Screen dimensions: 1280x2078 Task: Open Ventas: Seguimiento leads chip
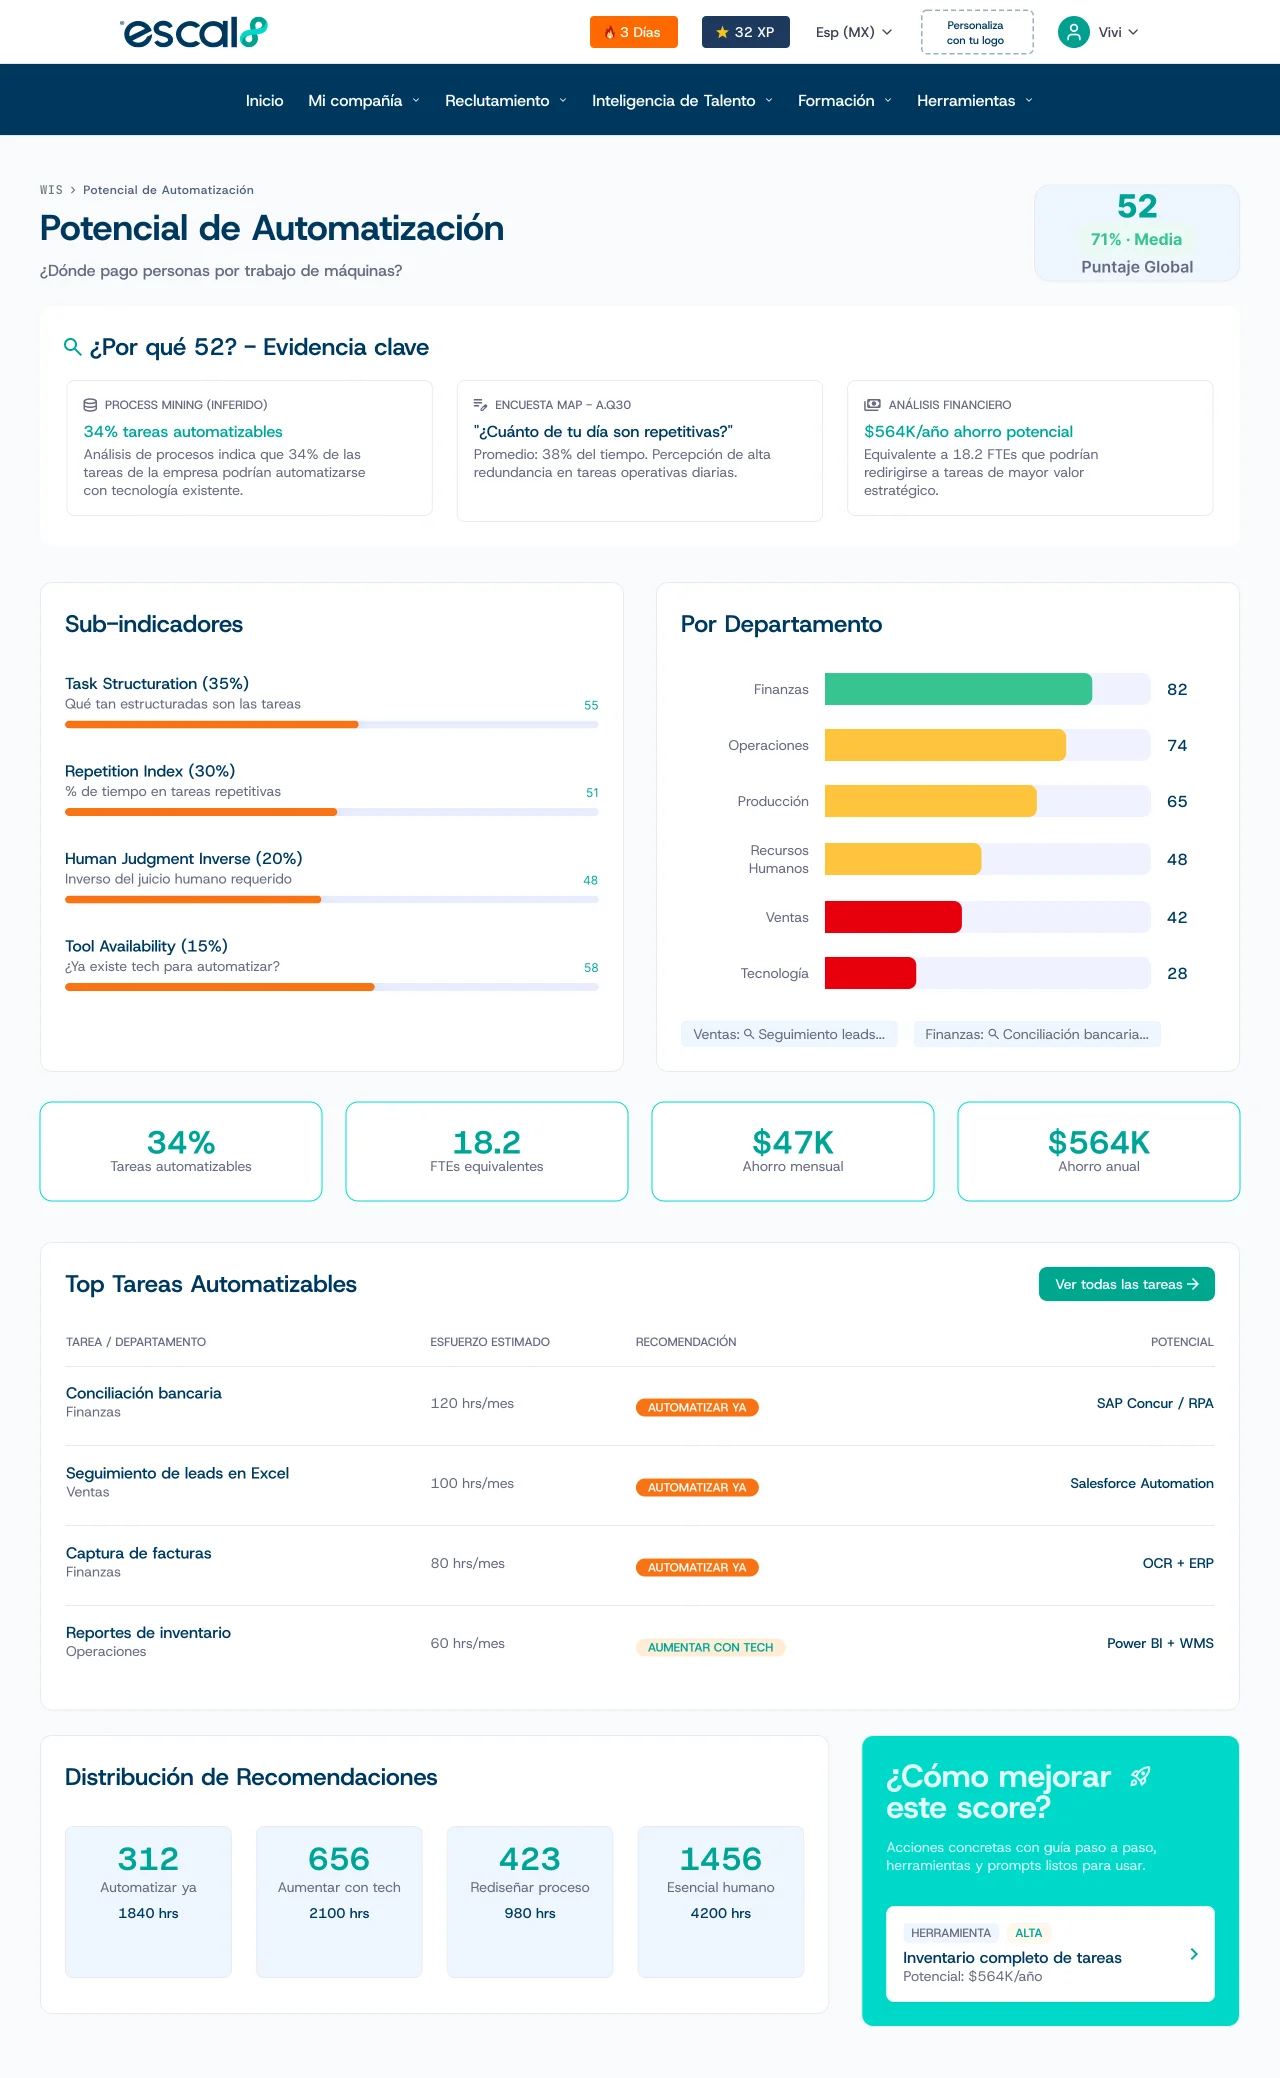pyautogui.click(x=789, y=1034)
